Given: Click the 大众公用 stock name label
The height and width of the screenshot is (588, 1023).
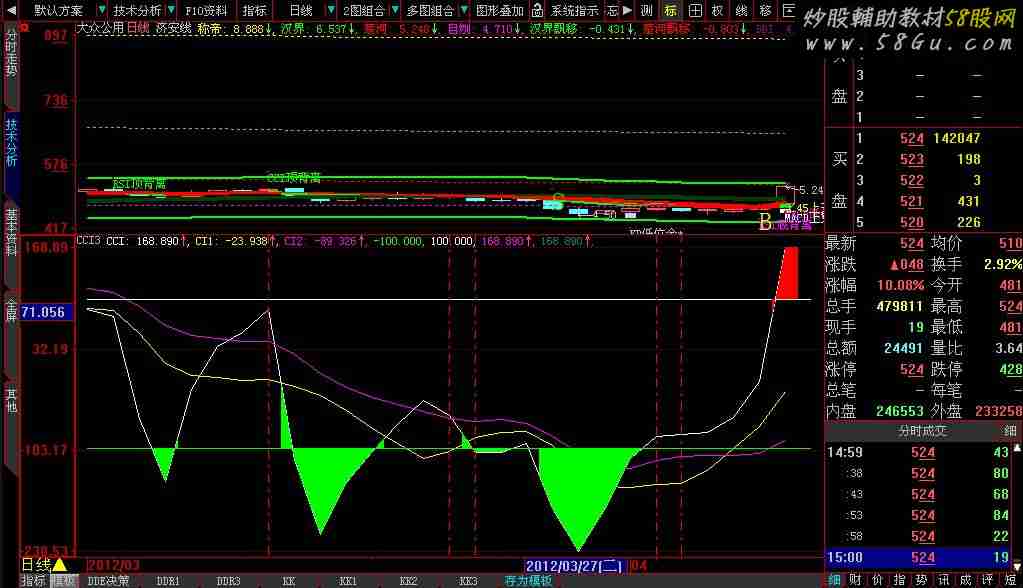Looking at the screenshot, I should tap(100, 29).
